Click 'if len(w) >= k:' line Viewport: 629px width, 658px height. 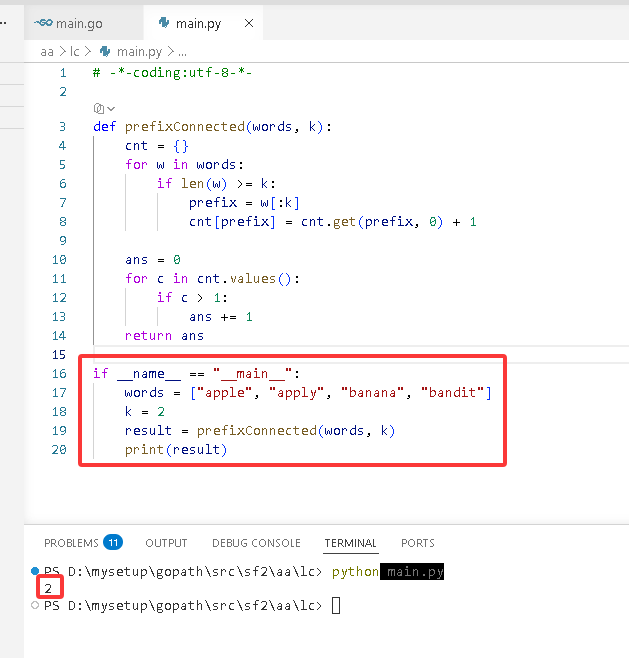point(216,184)
